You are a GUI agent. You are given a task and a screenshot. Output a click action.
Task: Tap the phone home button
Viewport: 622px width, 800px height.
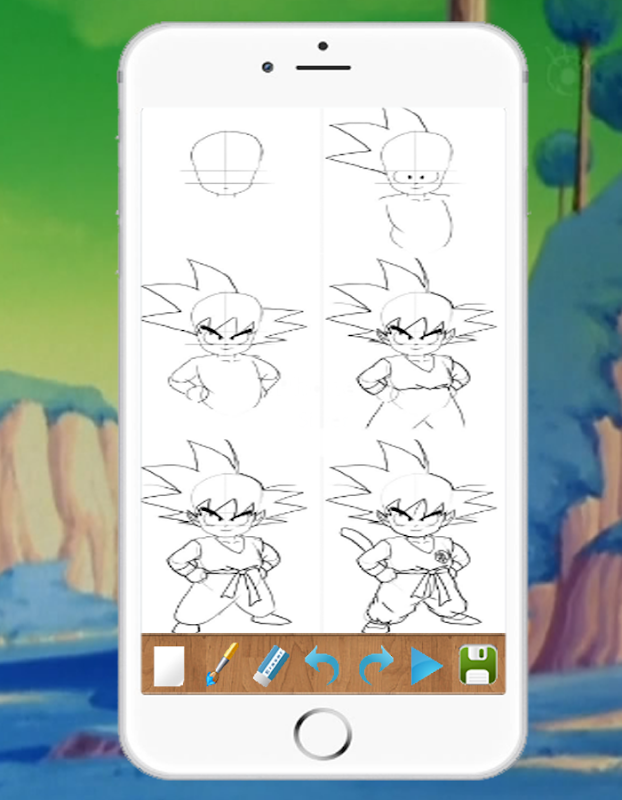tap(322, 734)
